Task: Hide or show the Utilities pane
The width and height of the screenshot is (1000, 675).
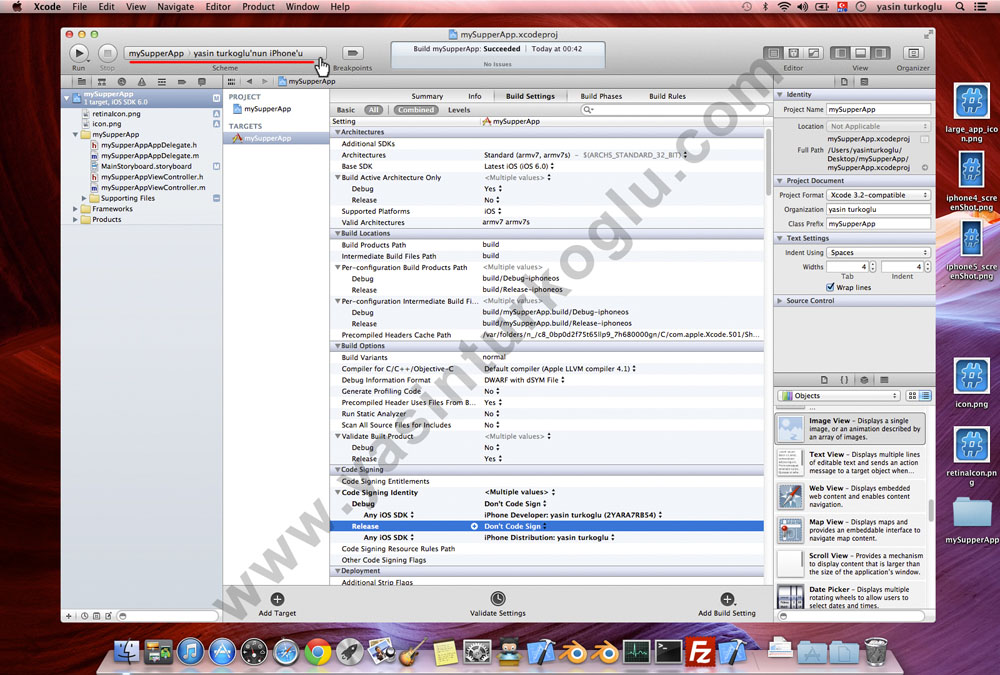Action: point(881,53)
